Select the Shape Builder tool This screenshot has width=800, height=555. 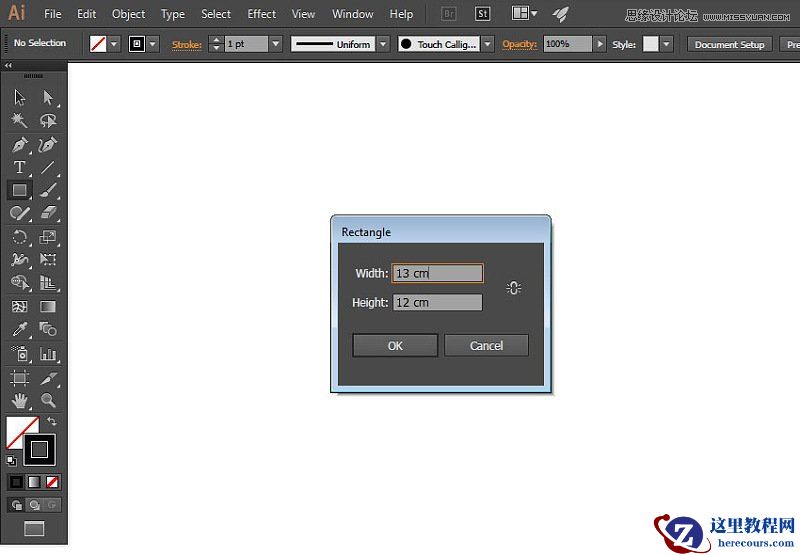pyautogui.click(x=19, y=282)
